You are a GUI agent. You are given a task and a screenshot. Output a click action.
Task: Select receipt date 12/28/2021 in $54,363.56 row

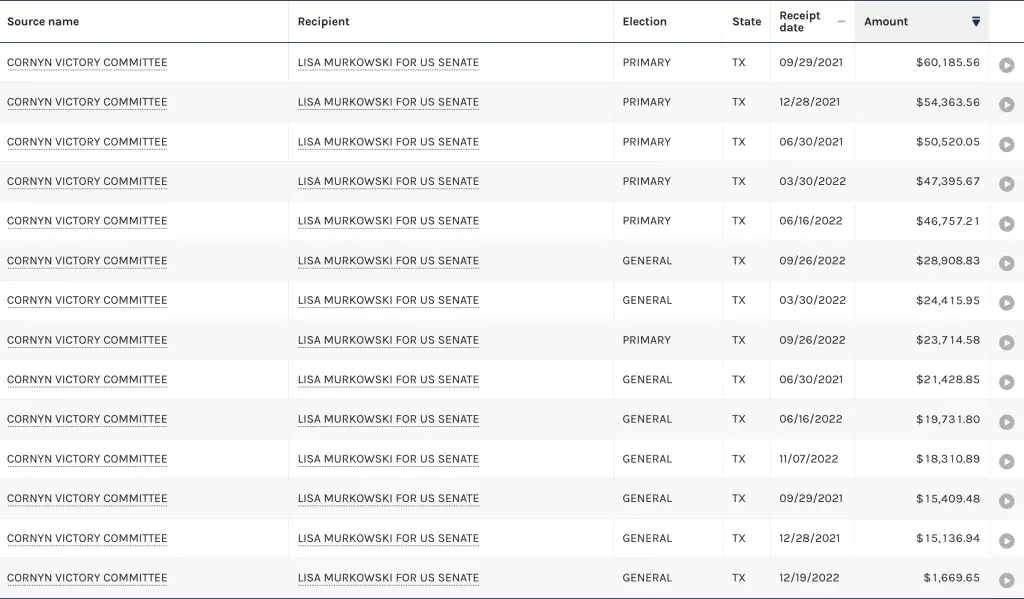pos(810,102)
